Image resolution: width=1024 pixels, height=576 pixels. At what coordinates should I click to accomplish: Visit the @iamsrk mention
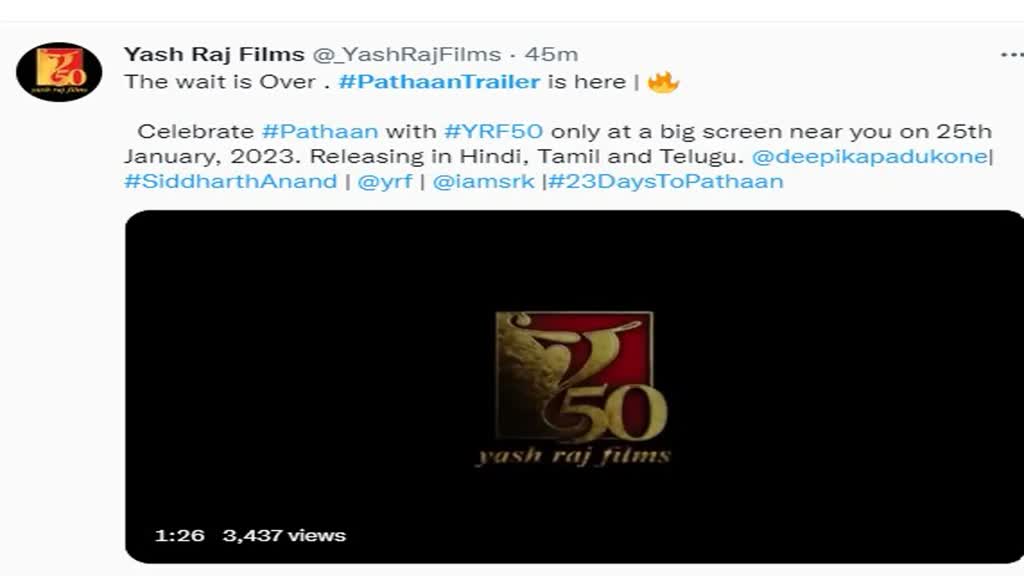(x=483, y=181)
